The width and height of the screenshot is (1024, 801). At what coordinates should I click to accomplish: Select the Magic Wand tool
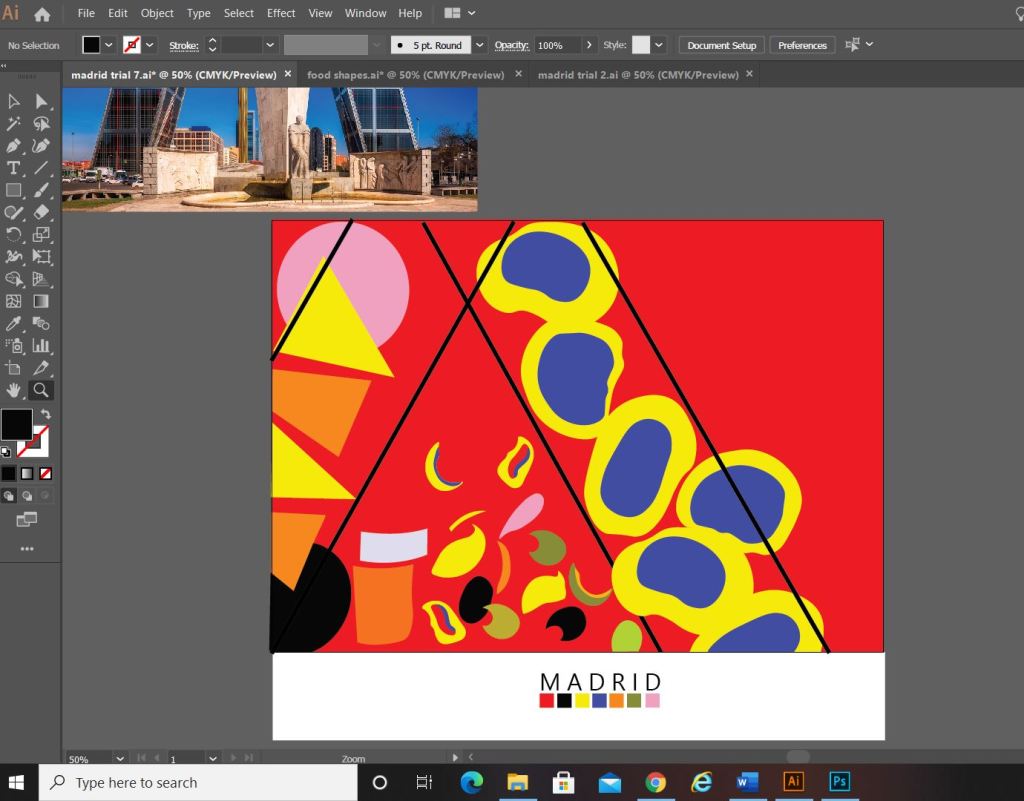tap(14, 124)
